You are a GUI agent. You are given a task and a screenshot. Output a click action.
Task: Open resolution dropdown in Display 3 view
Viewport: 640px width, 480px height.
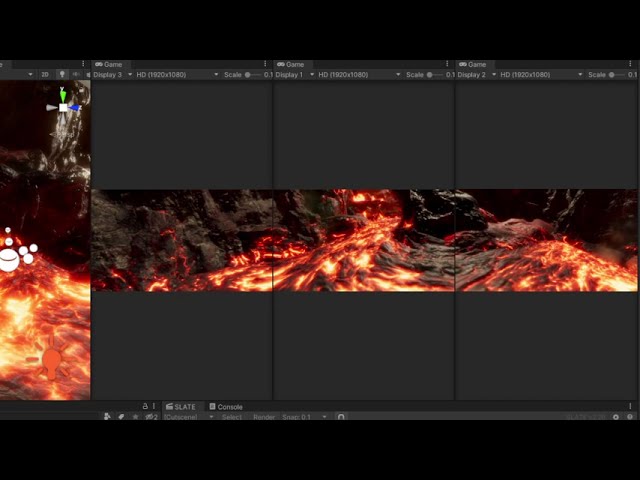[176, 74]
